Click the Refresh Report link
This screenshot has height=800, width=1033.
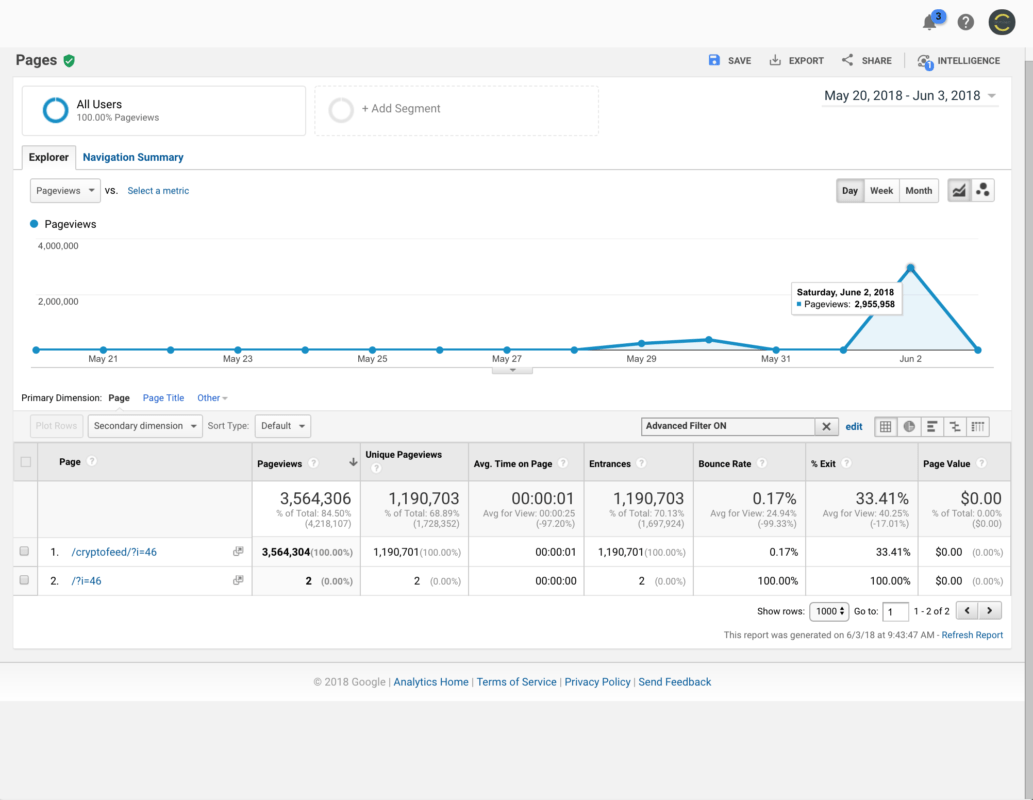[971, 634]
